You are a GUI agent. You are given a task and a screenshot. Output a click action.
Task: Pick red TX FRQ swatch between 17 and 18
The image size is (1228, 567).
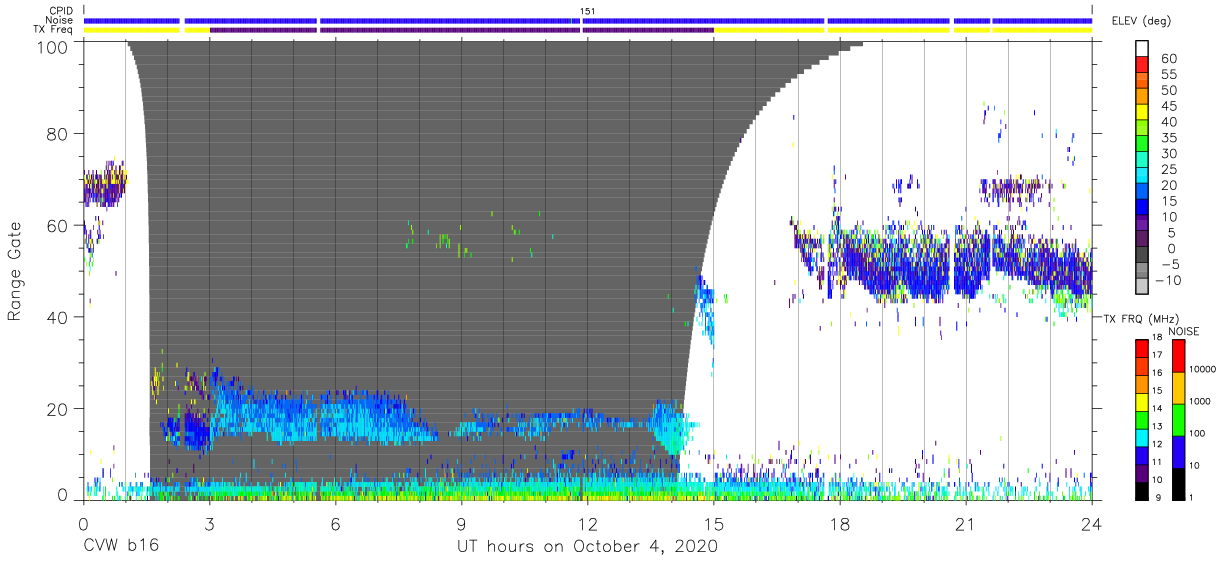pos(1142,349)
